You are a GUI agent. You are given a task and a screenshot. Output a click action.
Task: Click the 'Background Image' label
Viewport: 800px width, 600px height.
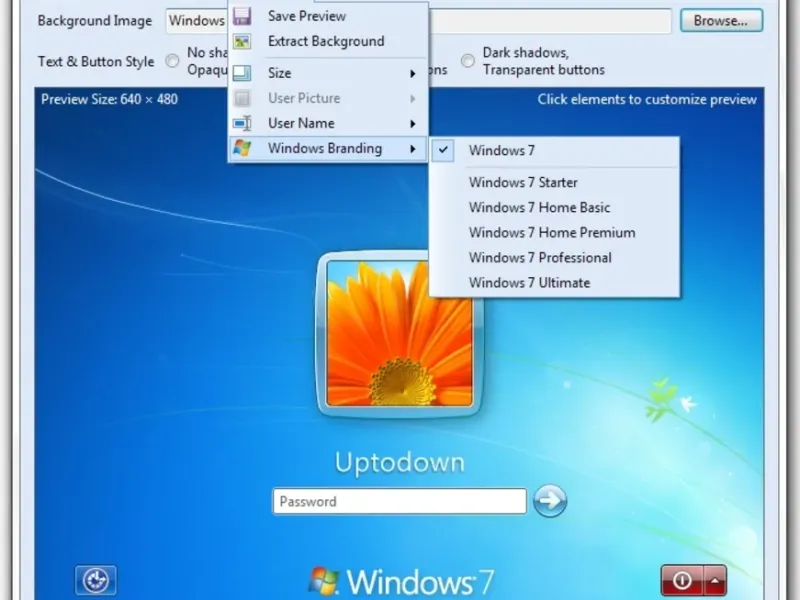tap(95, 21)
